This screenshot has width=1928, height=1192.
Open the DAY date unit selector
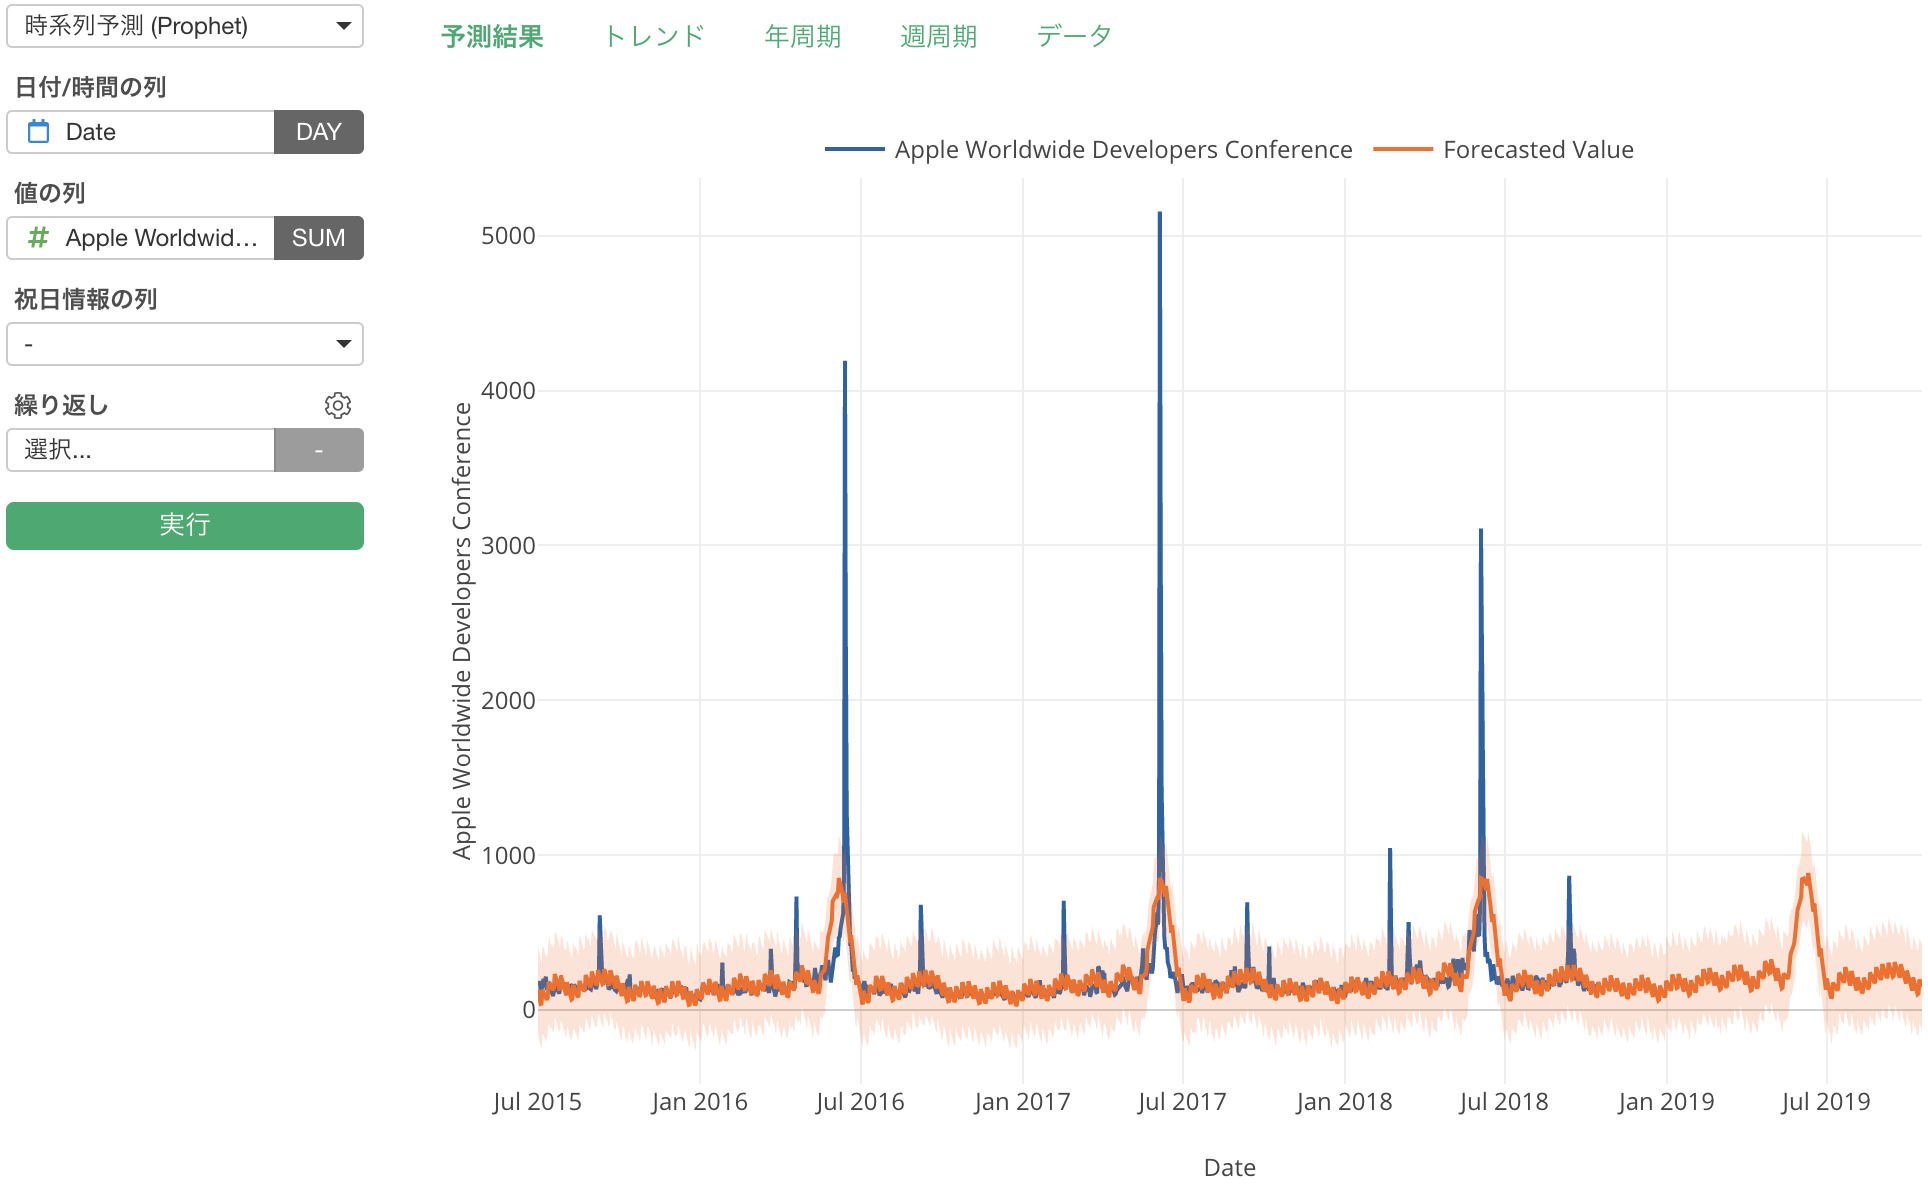(x=318, y=132)
